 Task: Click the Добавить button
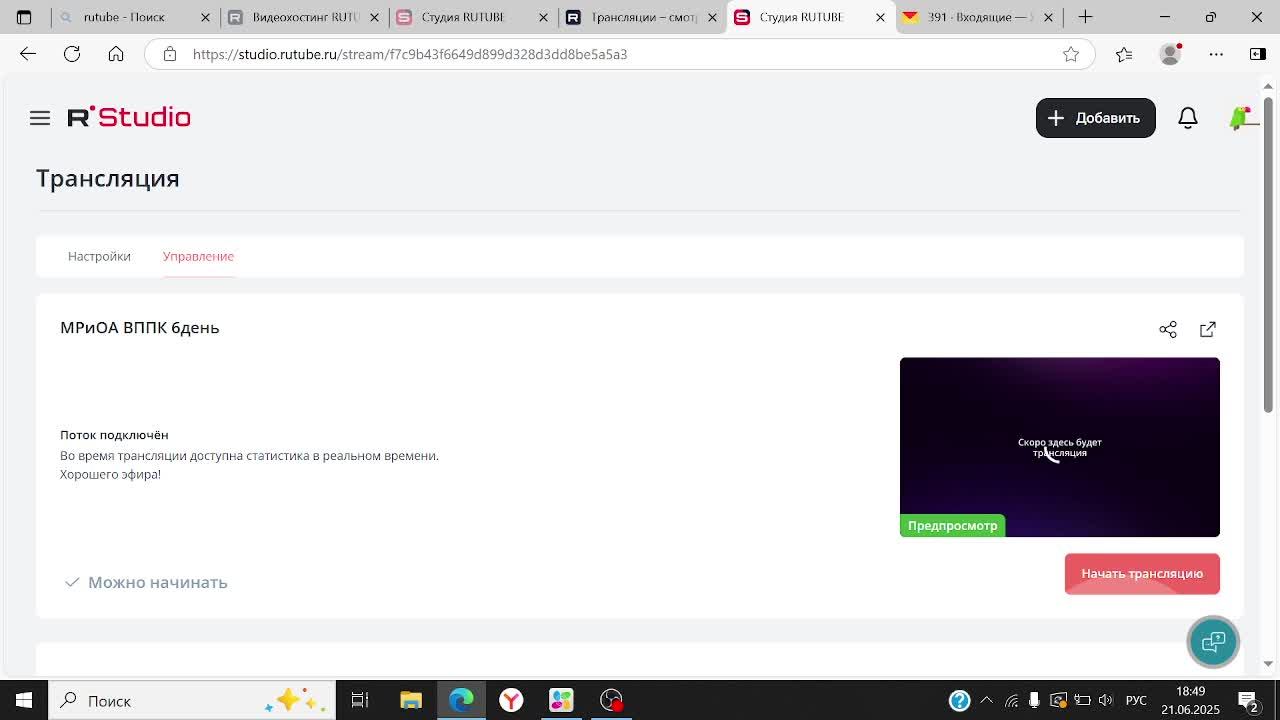click(x=1096, y=118)
